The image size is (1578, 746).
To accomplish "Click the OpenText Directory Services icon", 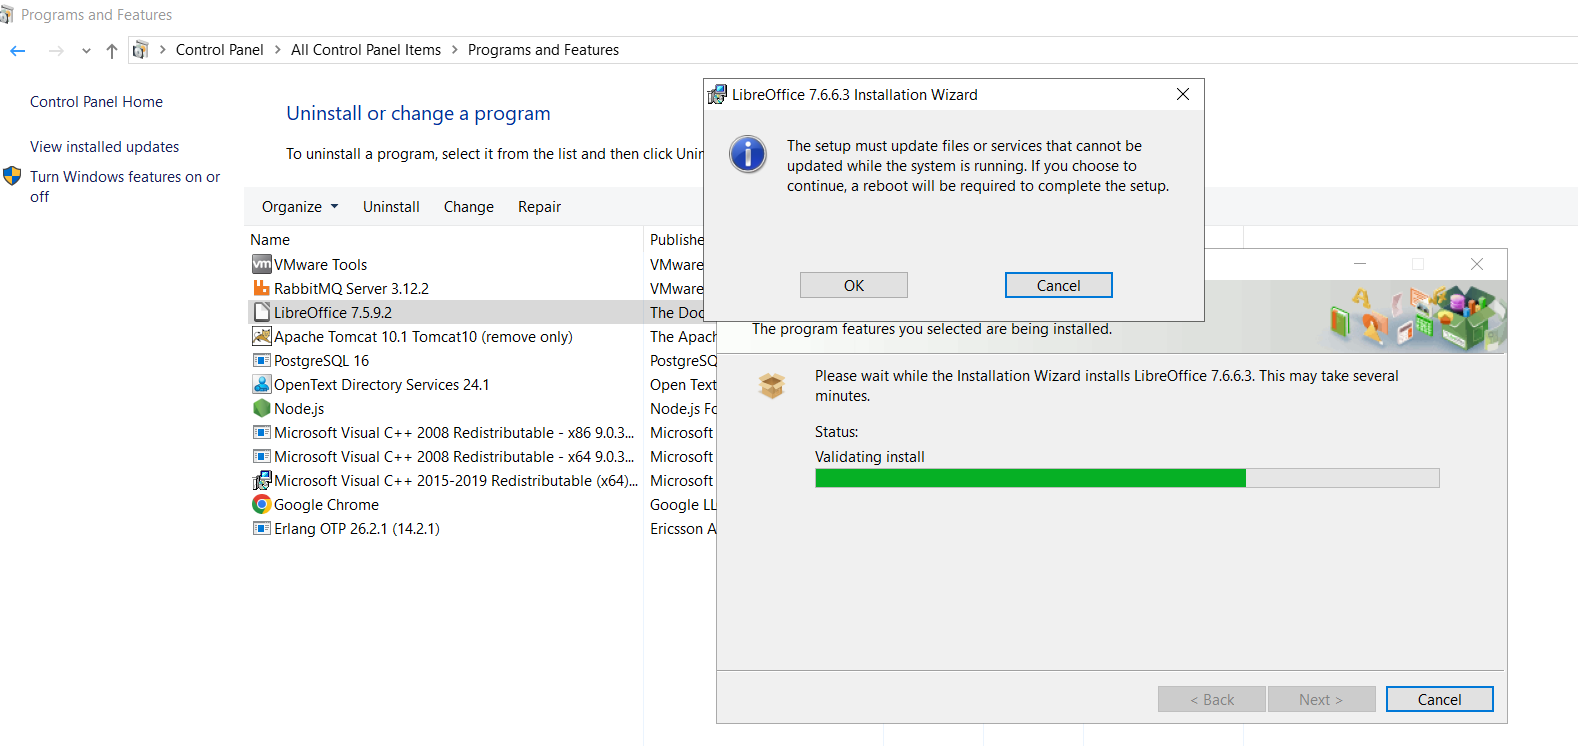I will tap(261, 384).
